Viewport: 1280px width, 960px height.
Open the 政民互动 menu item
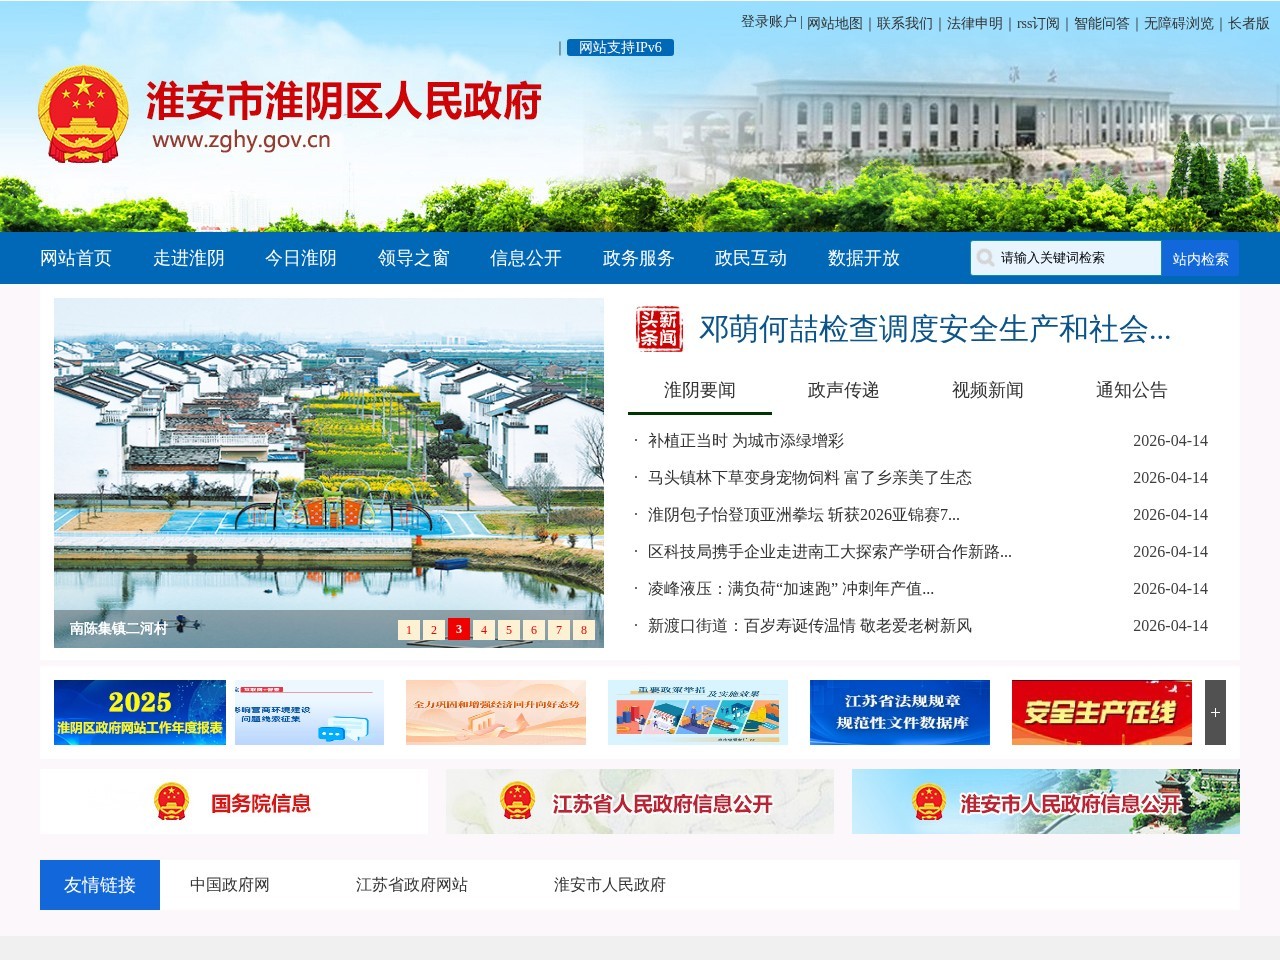pyautogui.click(x=751, y=258)
